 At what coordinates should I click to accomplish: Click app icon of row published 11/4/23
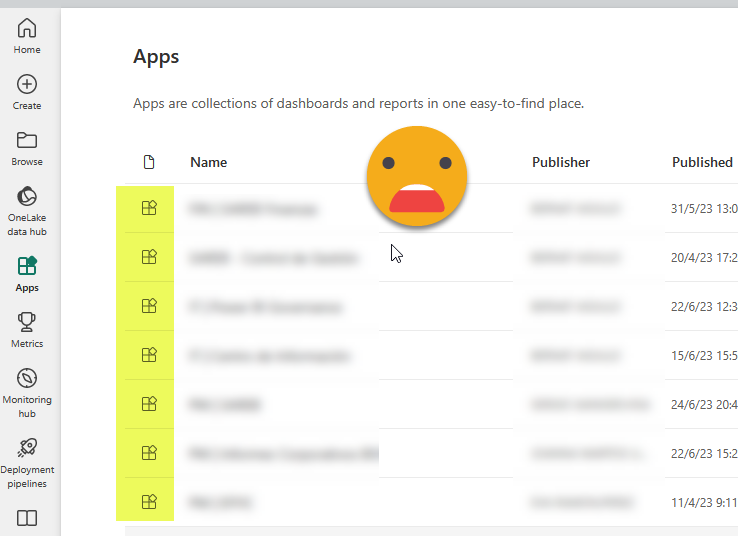click(149, 502)
